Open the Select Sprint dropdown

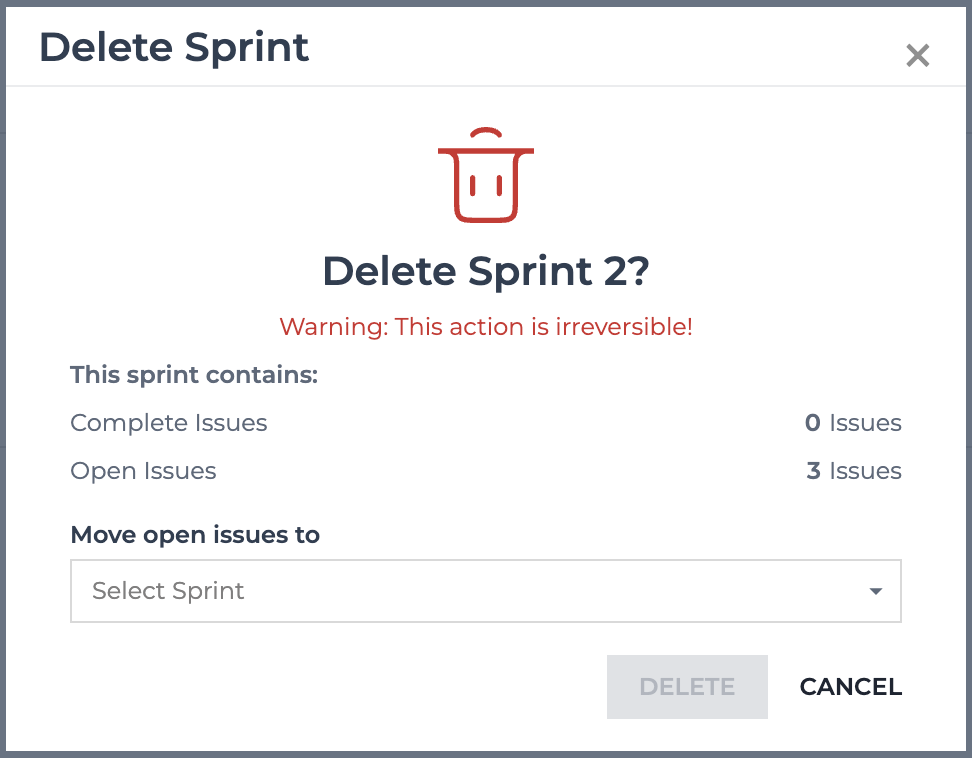click(x=485, y=591)
